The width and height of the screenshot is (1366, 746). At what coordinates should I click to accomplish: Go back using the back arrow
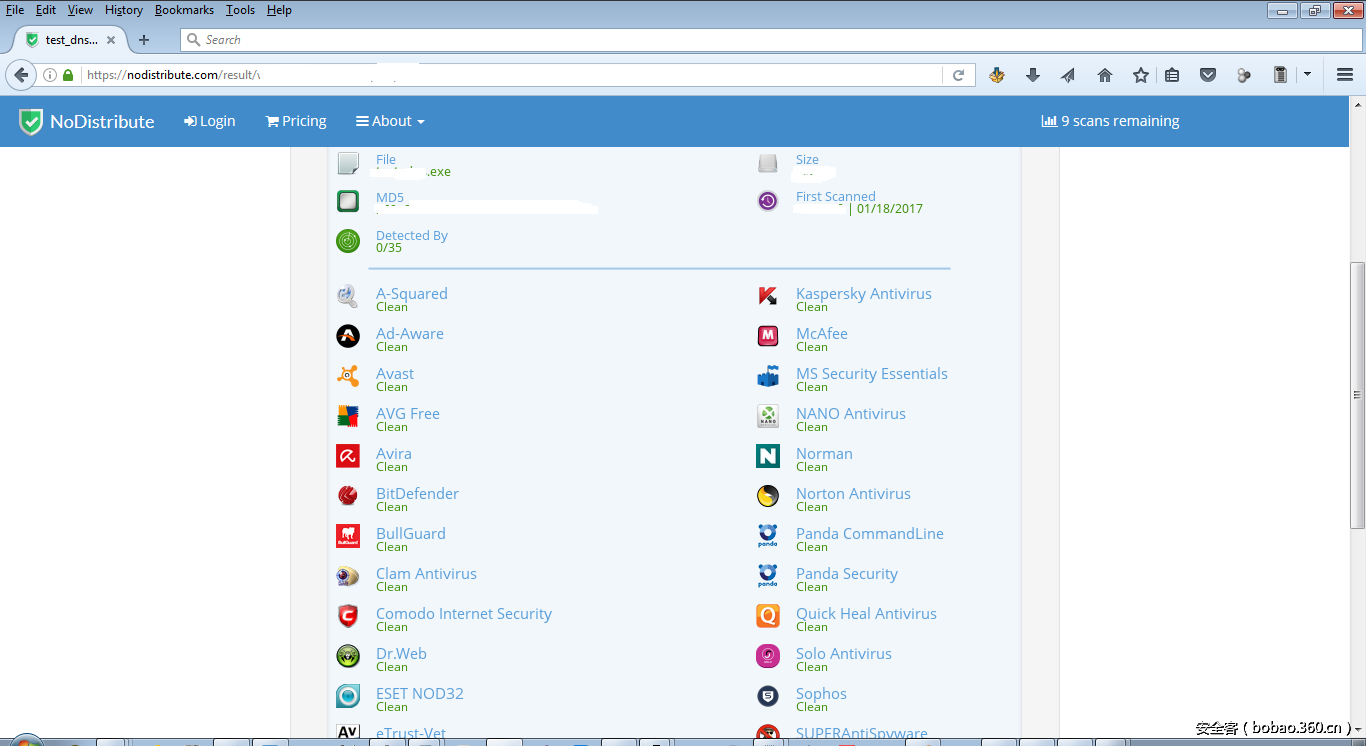pos(21,75)
